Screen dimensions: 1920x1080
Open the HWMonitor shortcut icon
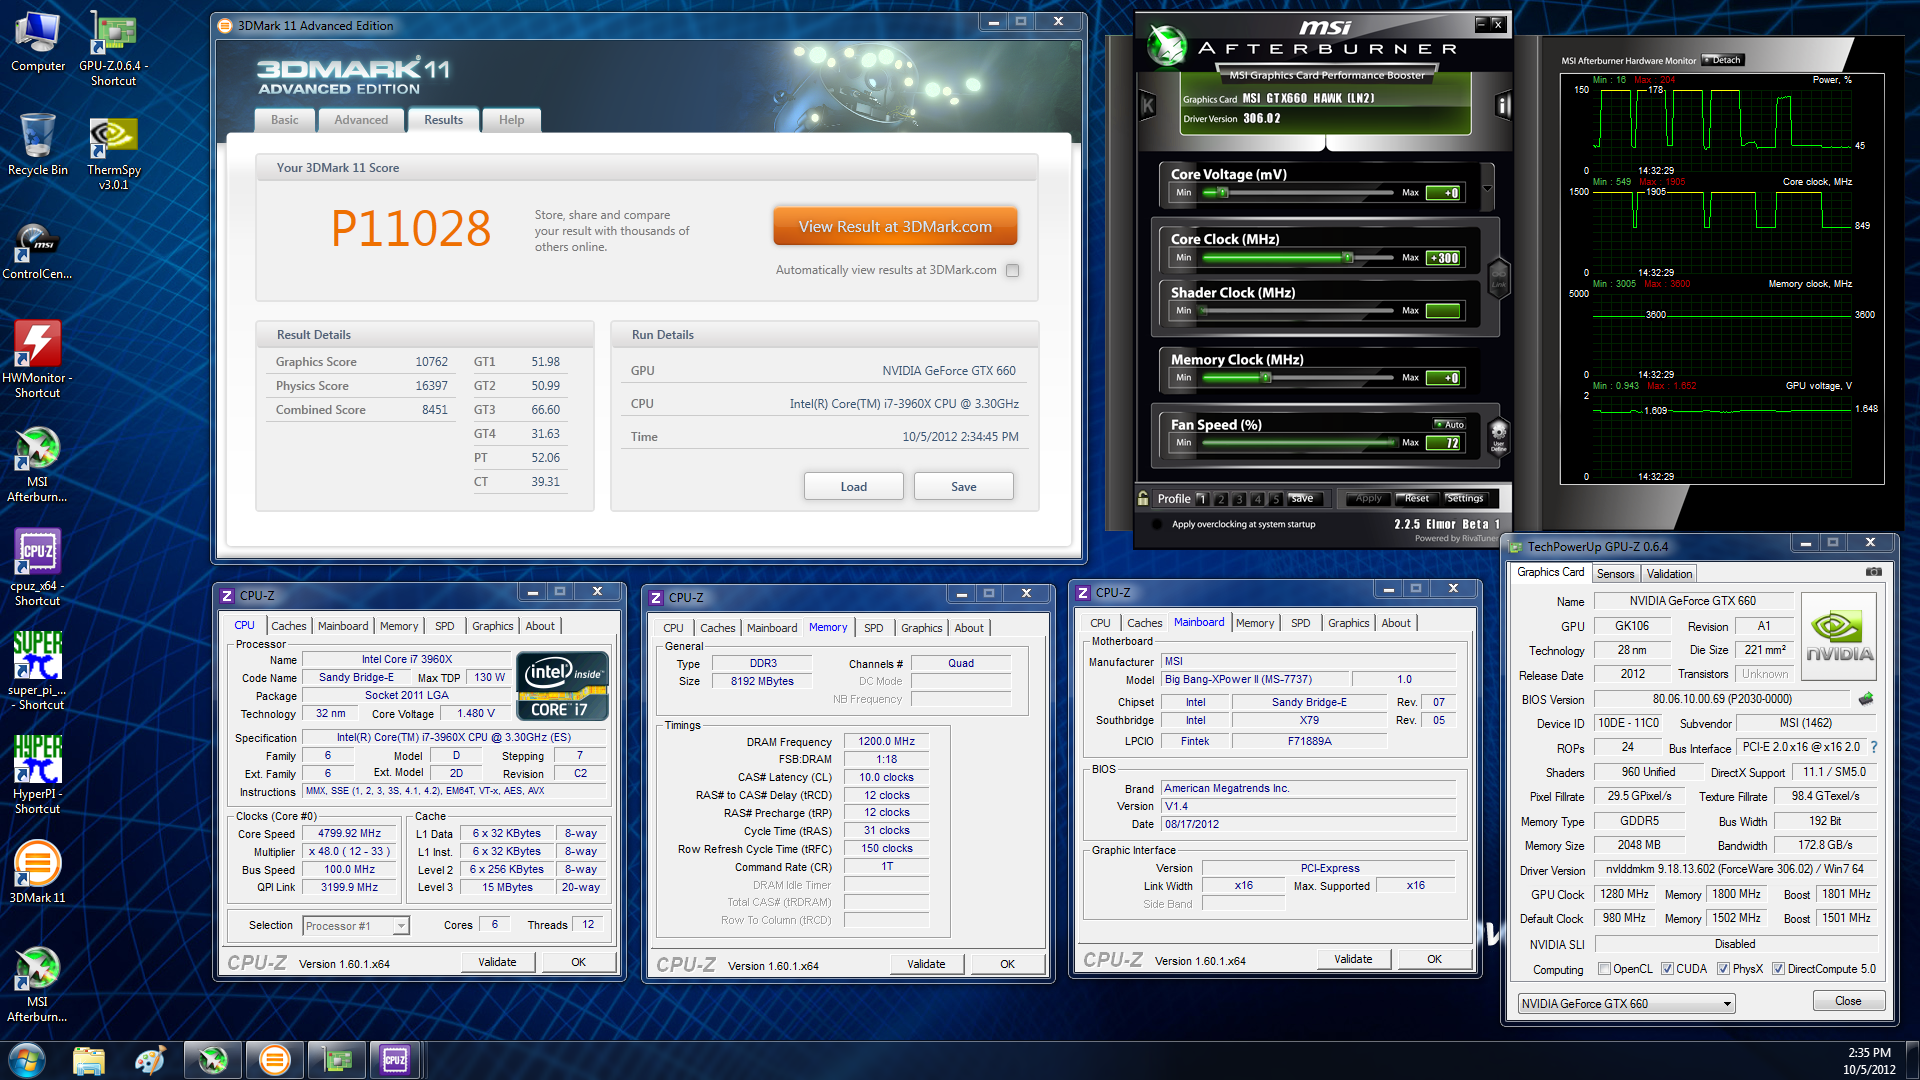pos(37,359)
